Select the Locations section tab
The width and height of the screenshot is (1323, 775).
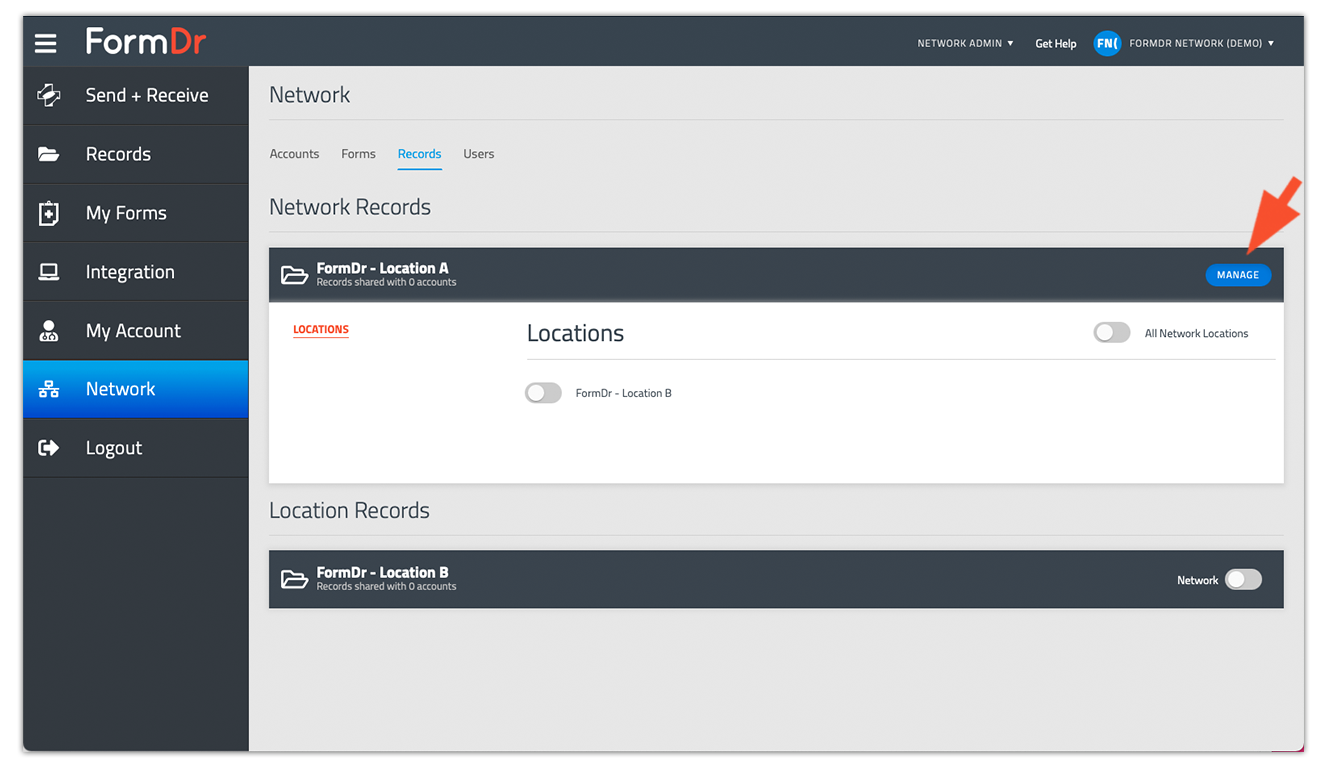(321, 329)
